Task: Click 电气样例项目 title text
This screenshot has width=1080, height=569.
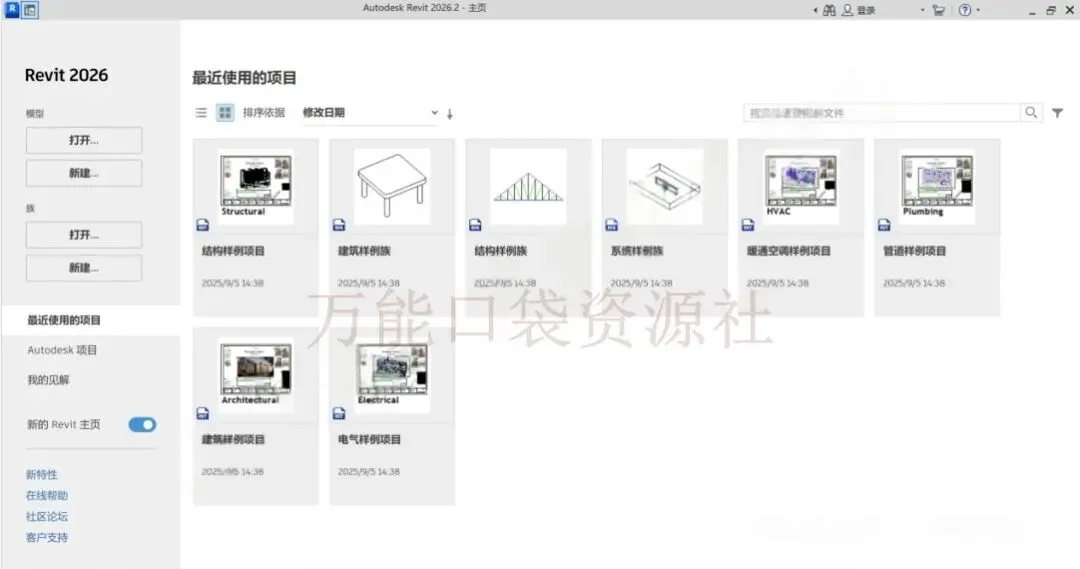Action: (369, 439)
